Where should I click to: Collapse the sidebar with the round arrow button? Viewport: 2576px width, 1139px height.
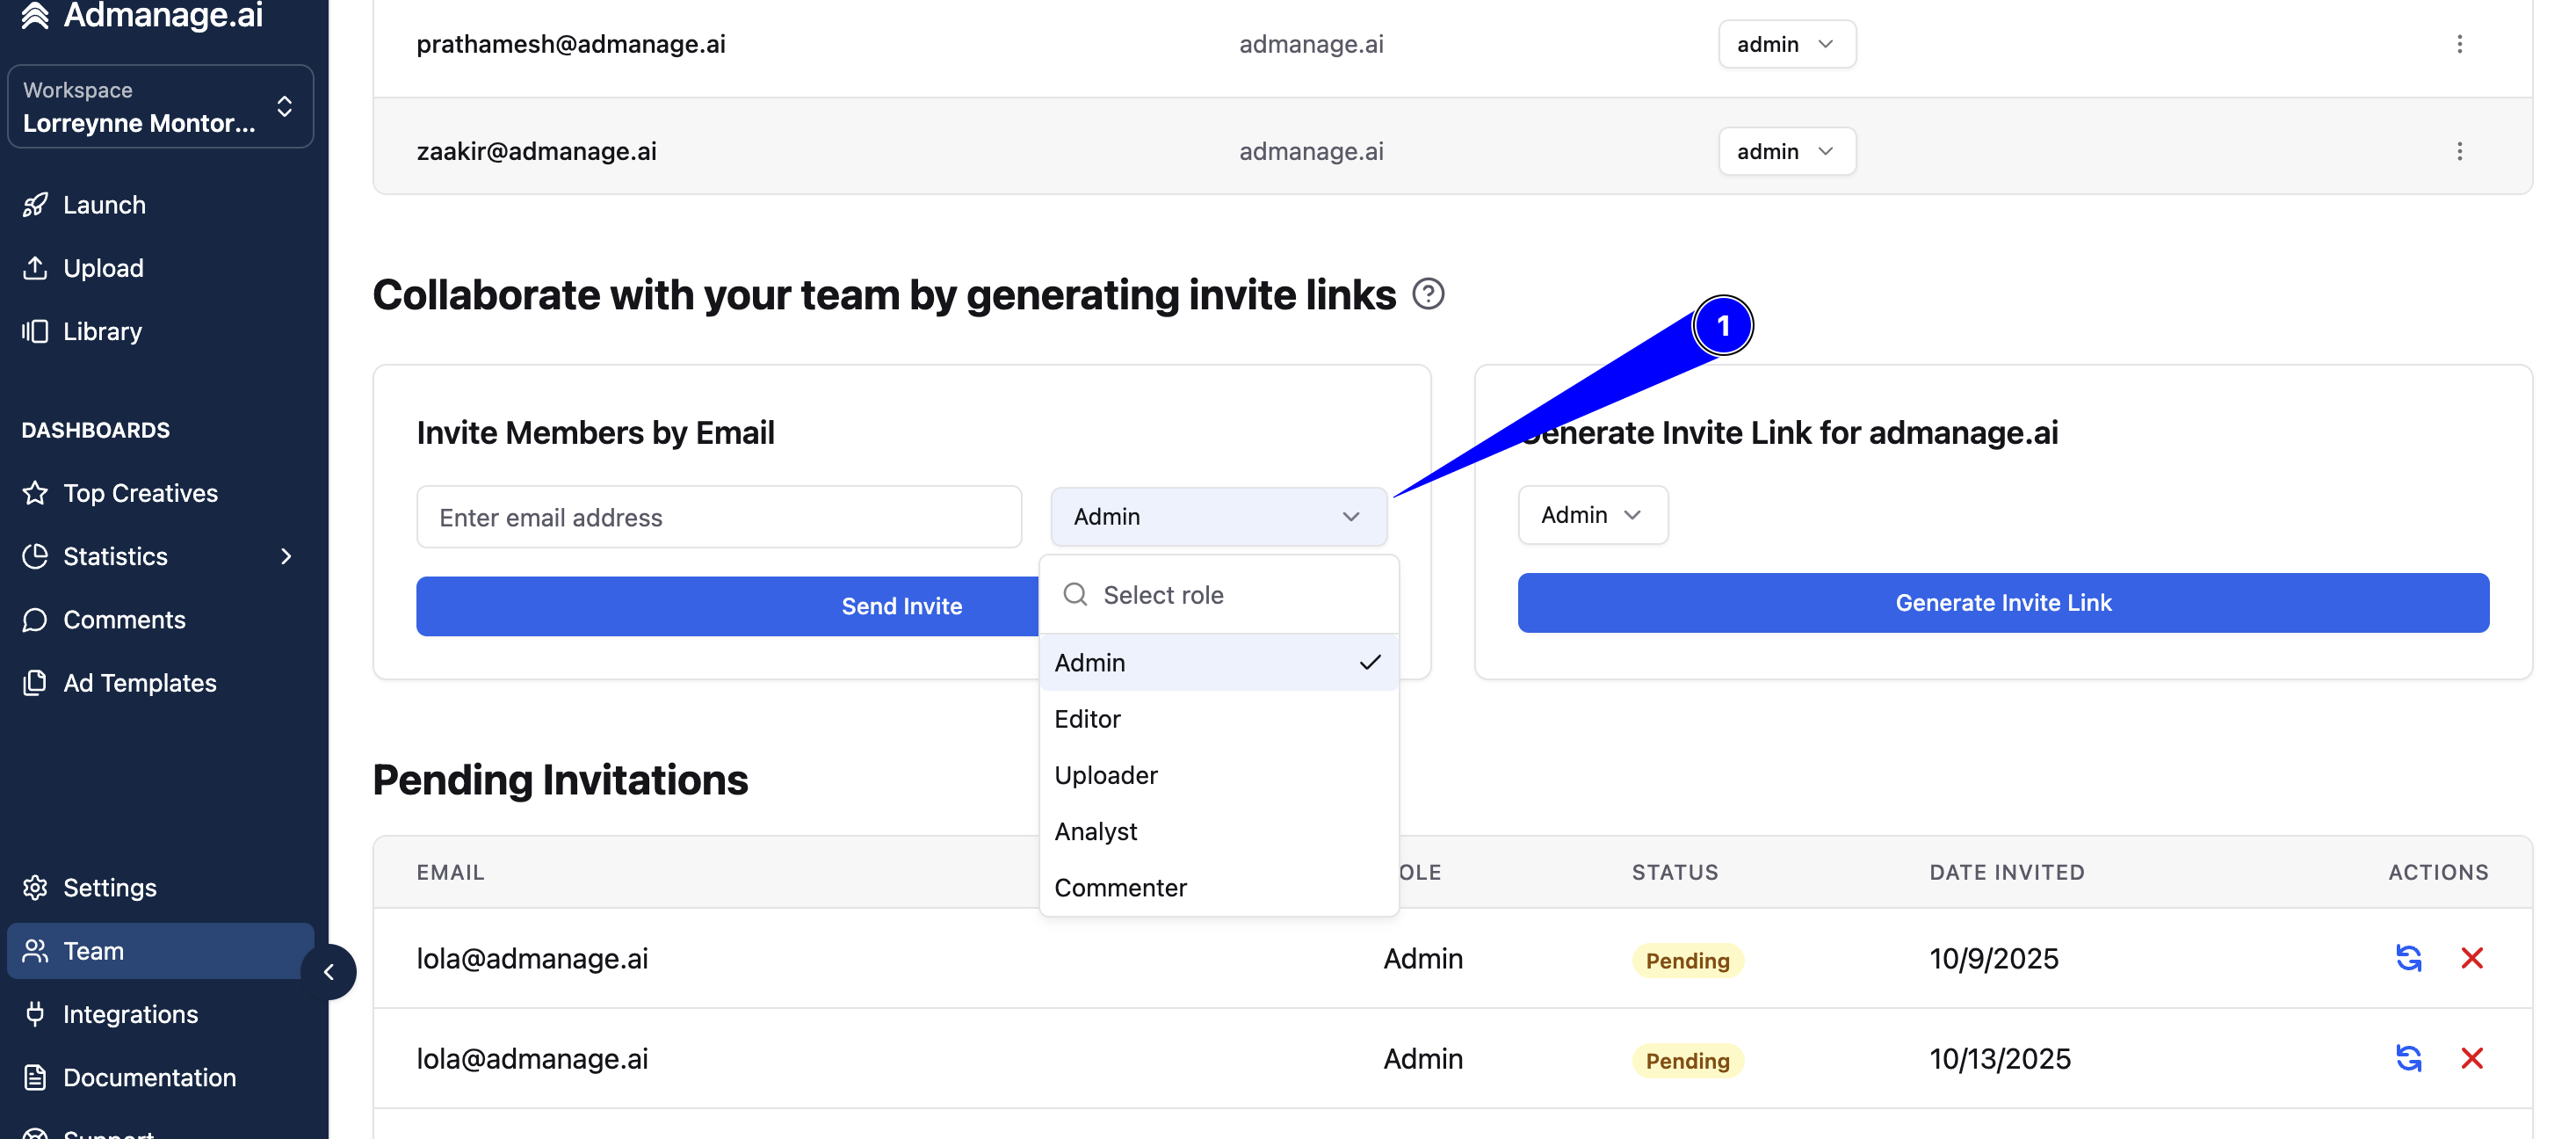(329, 972)
